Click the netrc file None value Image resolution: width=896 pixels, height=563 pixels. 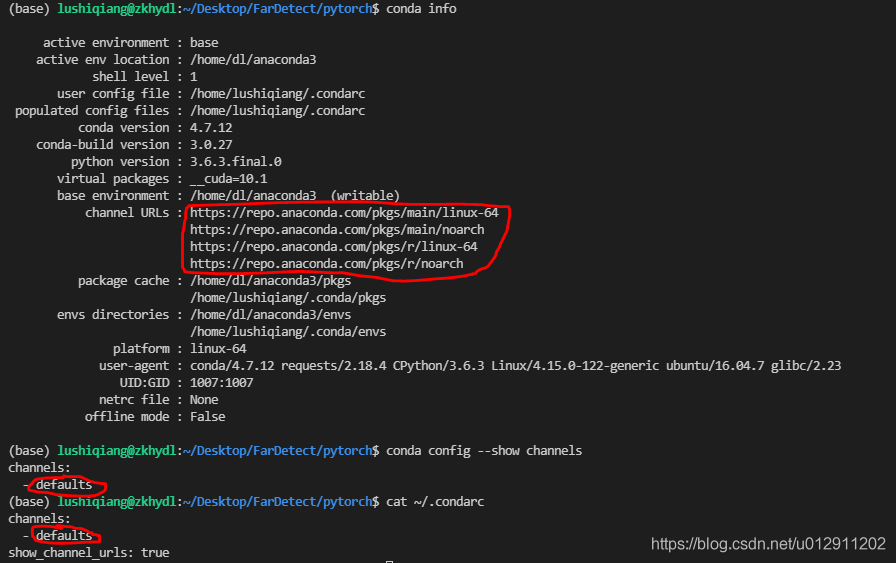(204, 400)
